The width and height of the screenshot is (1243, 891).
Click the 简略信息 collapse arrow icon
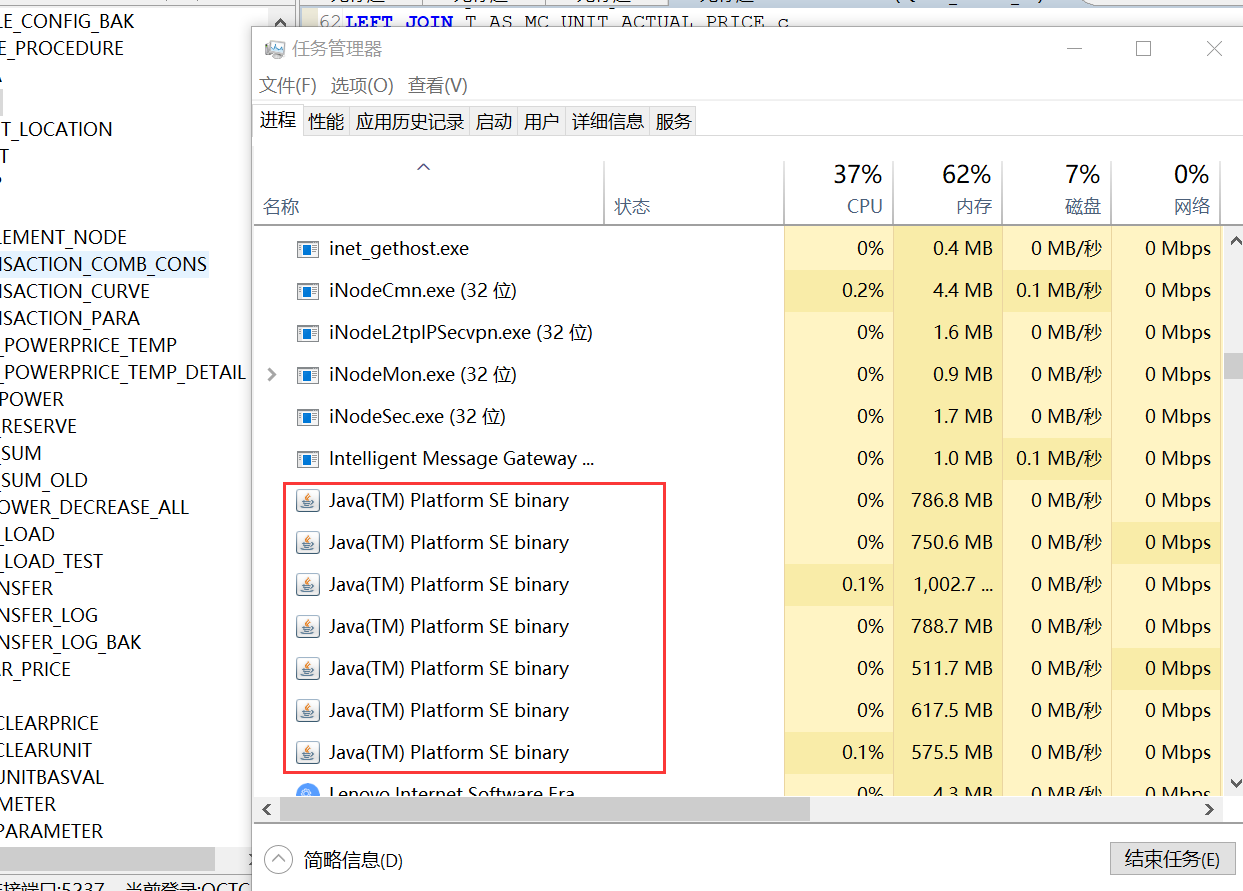[x=278, y=859]
